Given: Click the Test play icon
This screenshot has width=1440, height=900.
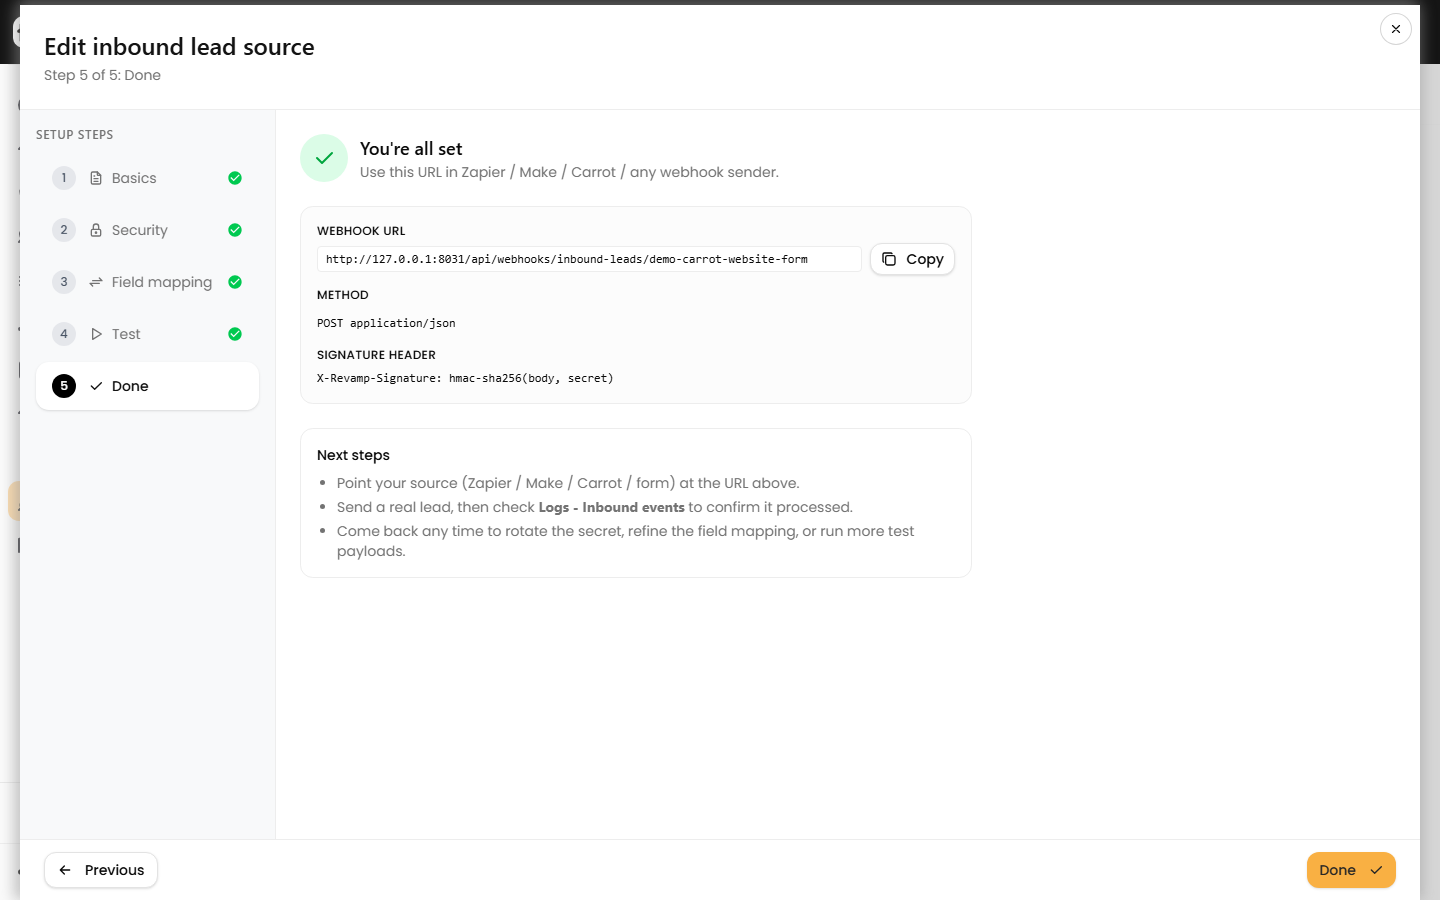Looking at the screenshot, I should [x=96, y=334].
